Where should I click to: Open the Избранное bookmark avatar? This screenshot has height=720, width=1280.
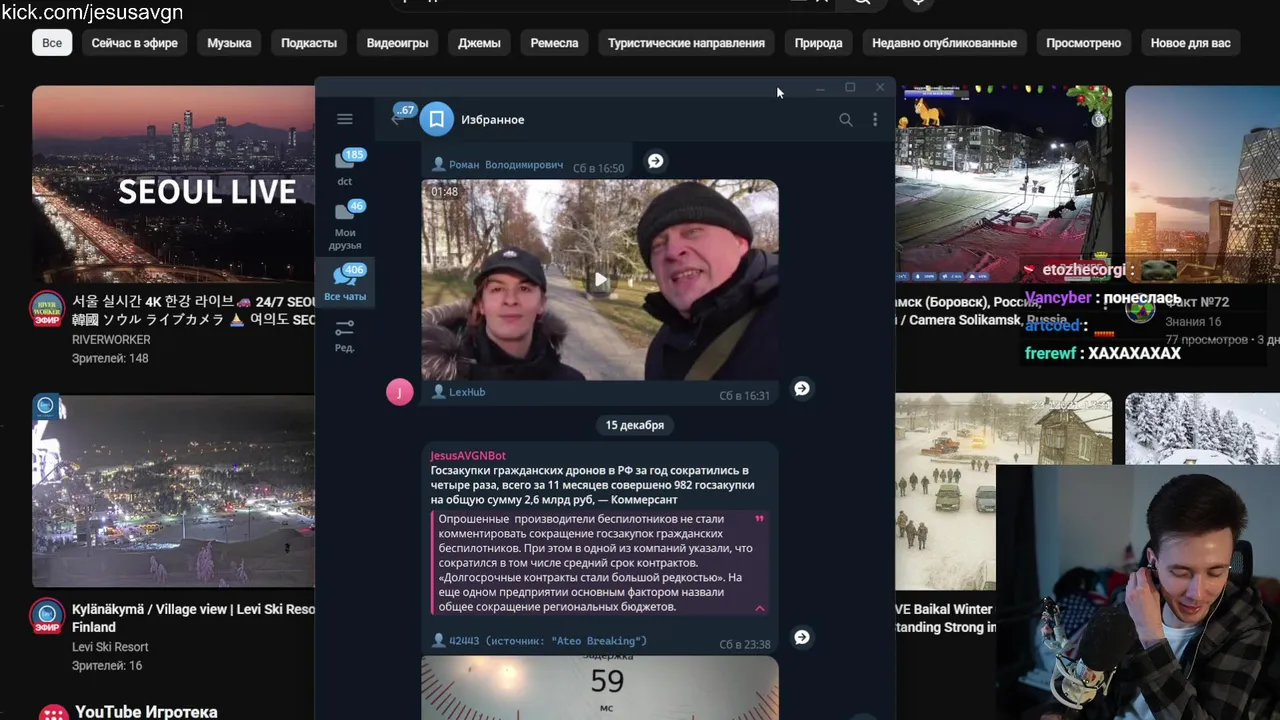click(x=437, y=120)
